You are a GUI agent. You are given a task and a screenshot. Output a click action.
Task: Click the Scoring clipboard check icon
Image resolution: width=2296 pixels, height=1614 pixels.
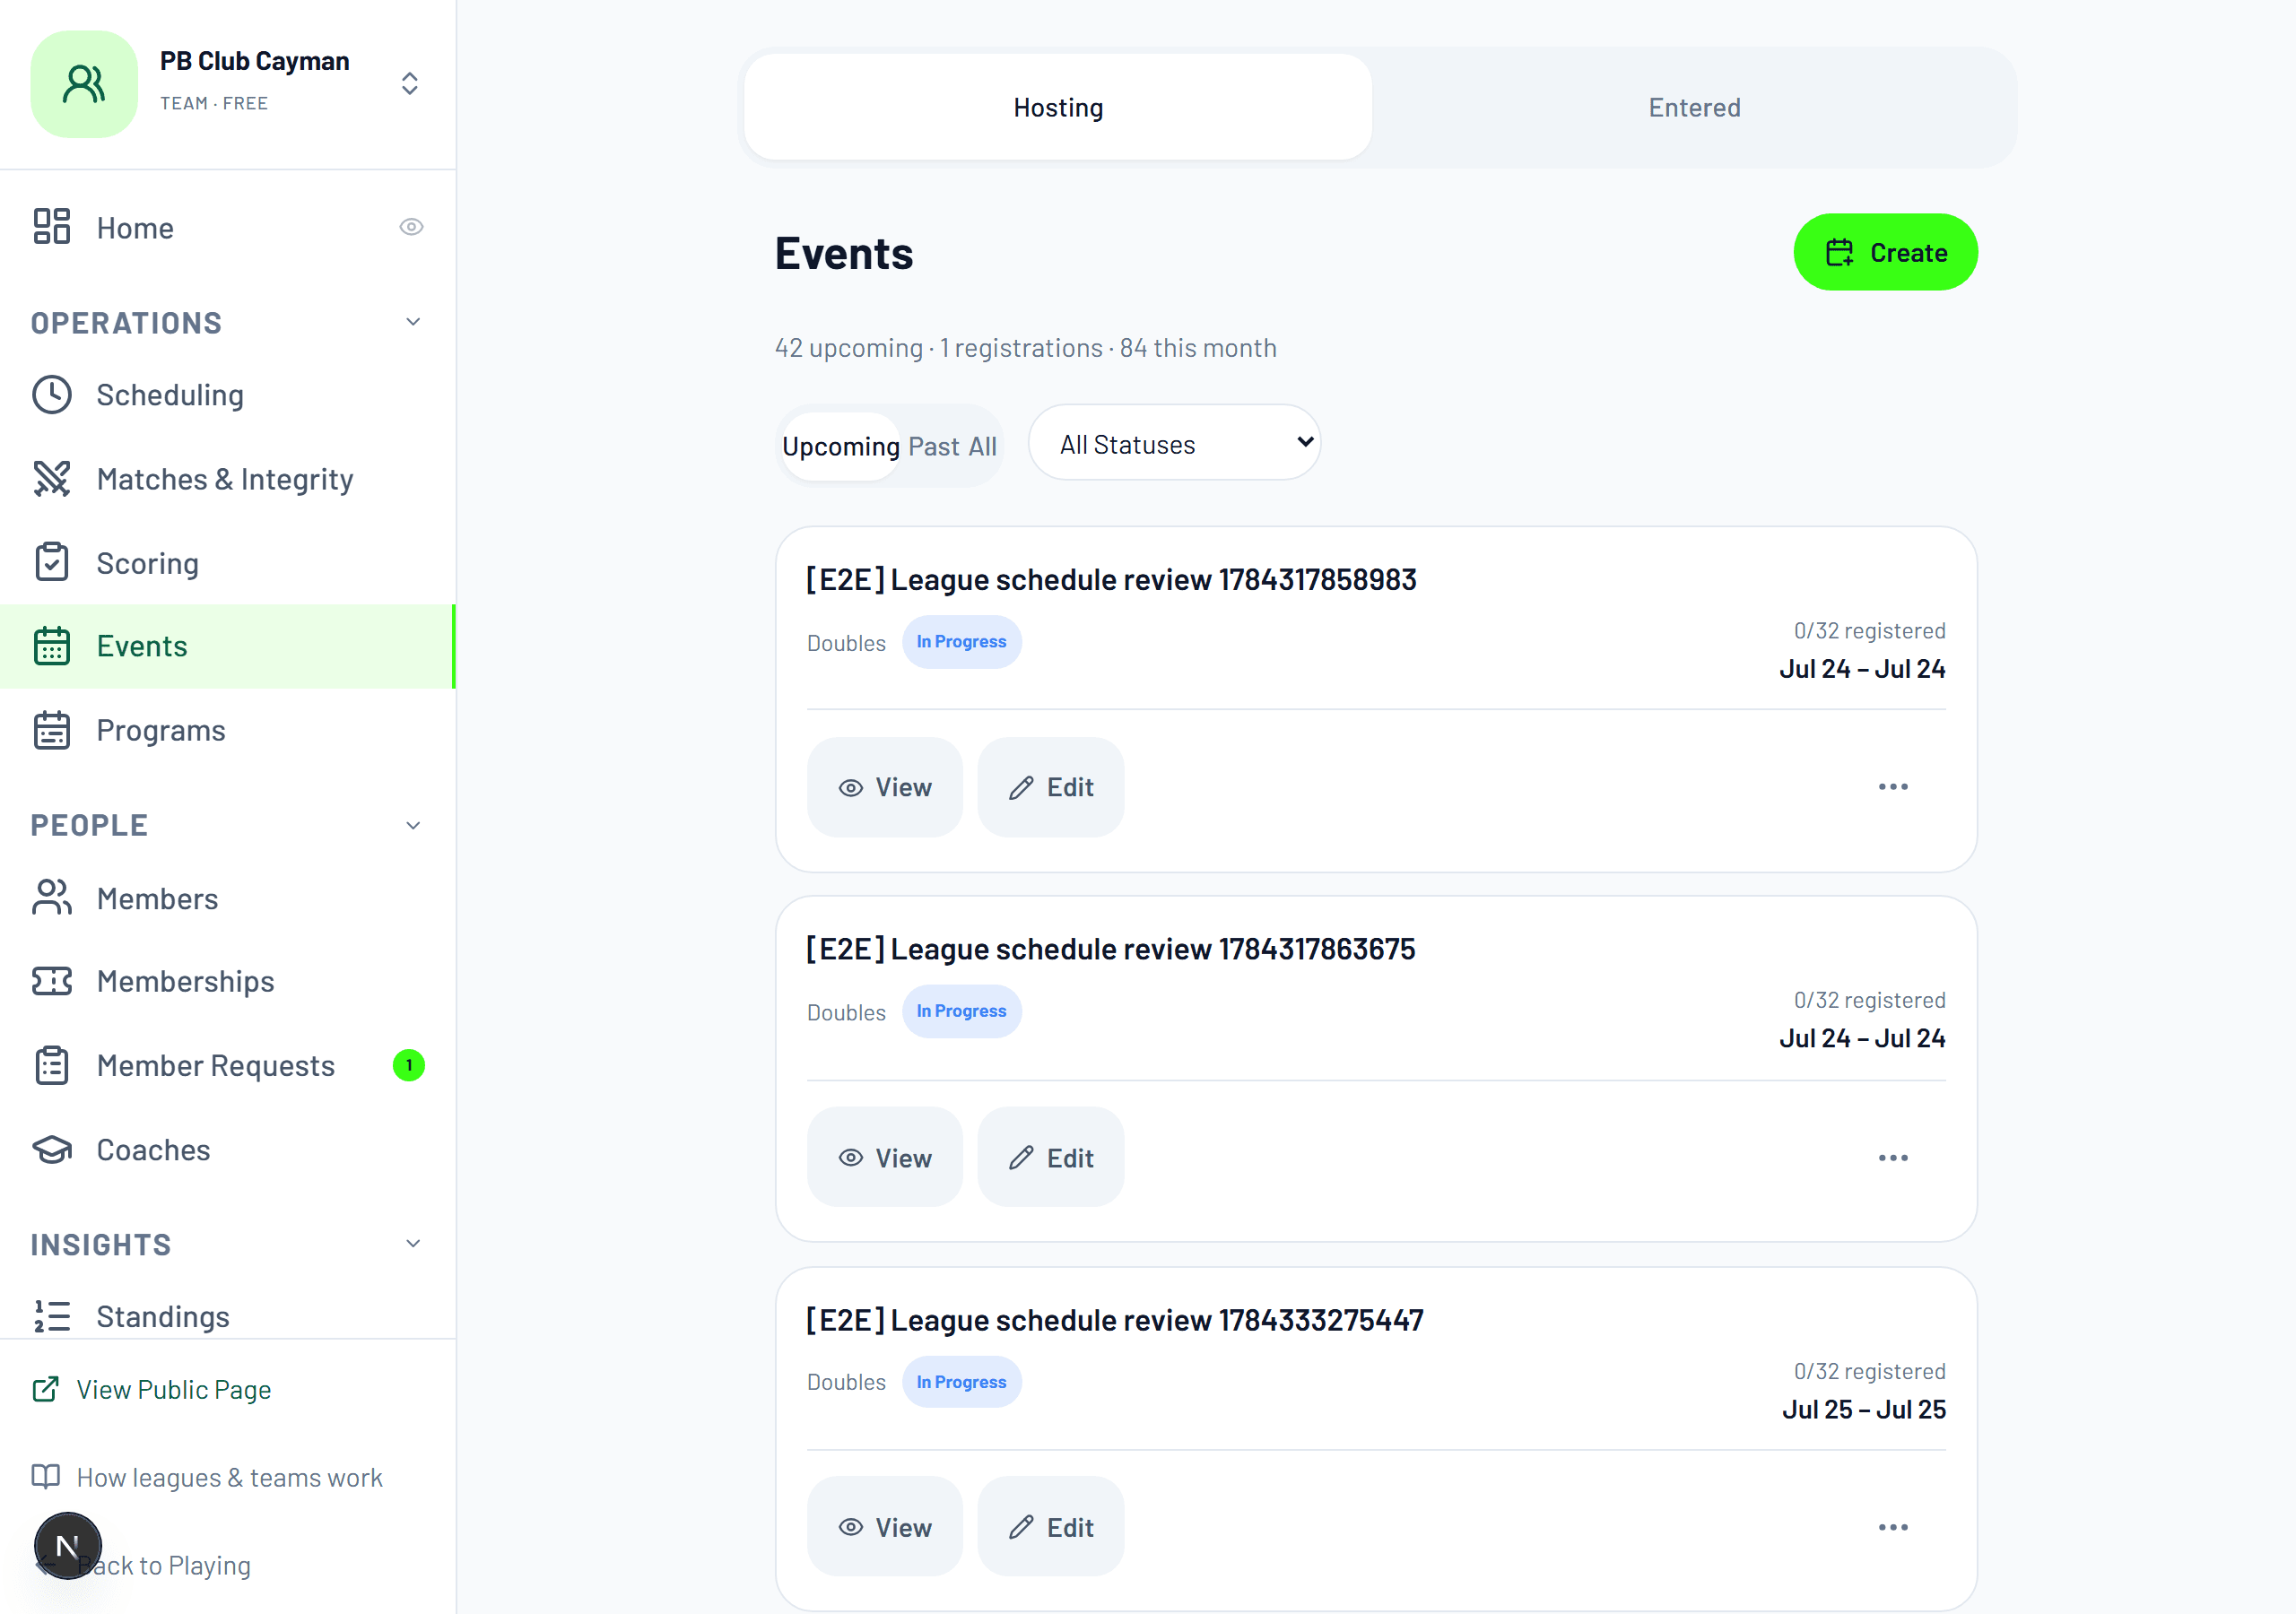click(52, 562)
